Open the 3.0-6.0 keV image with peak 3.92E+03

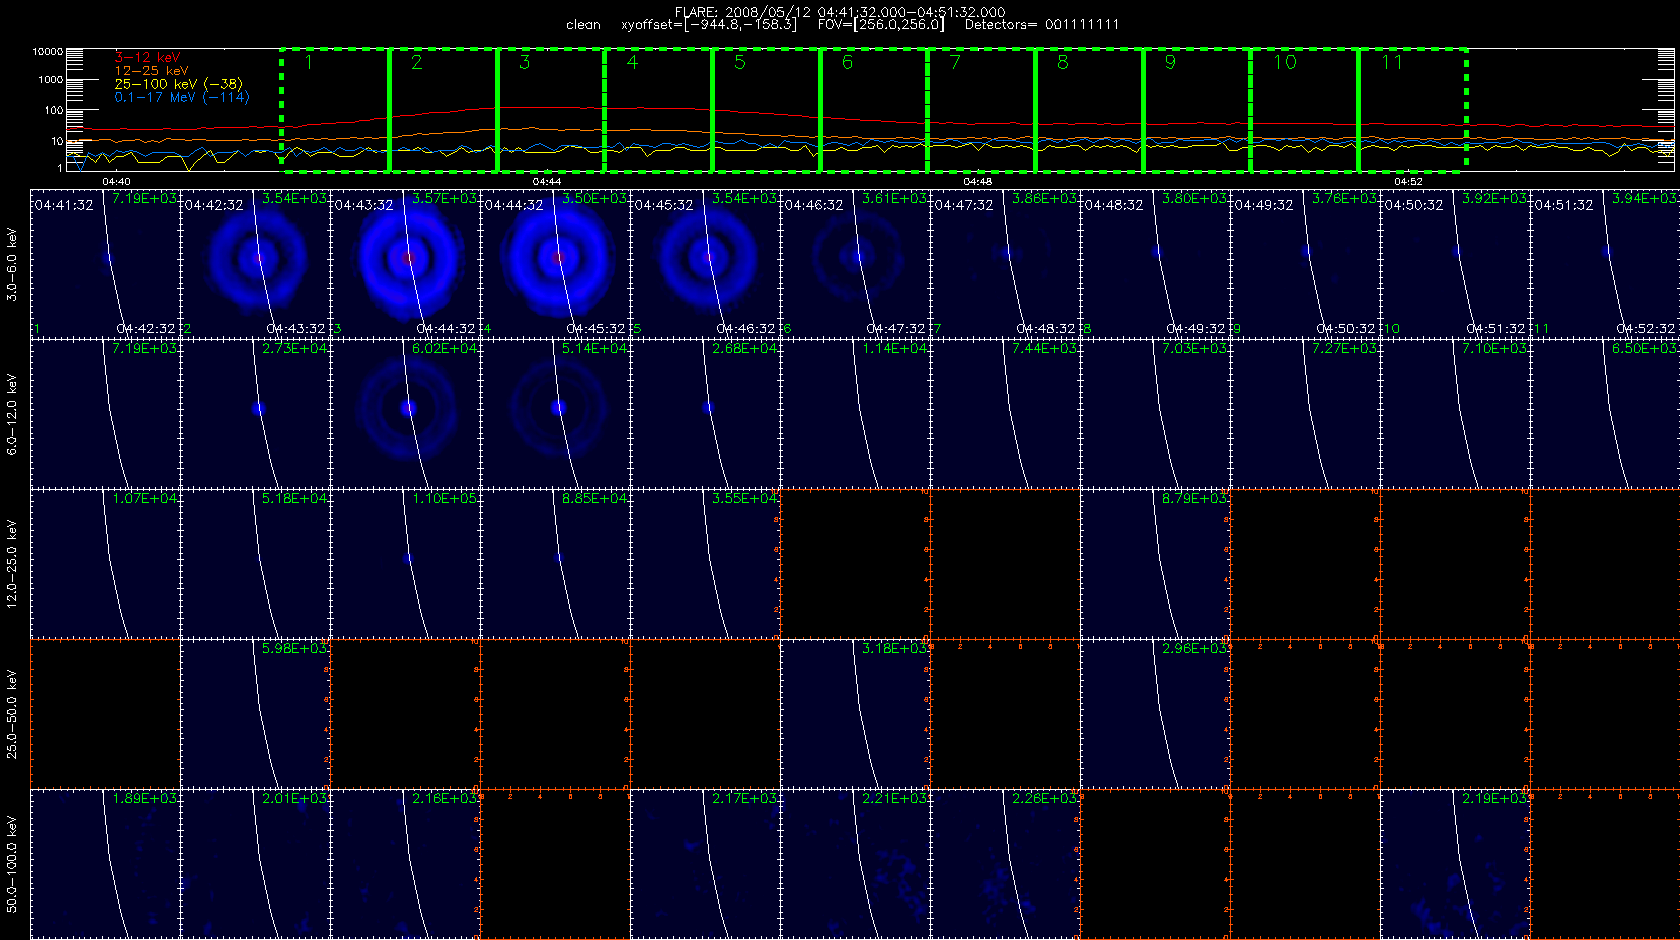pos(1455,264)
